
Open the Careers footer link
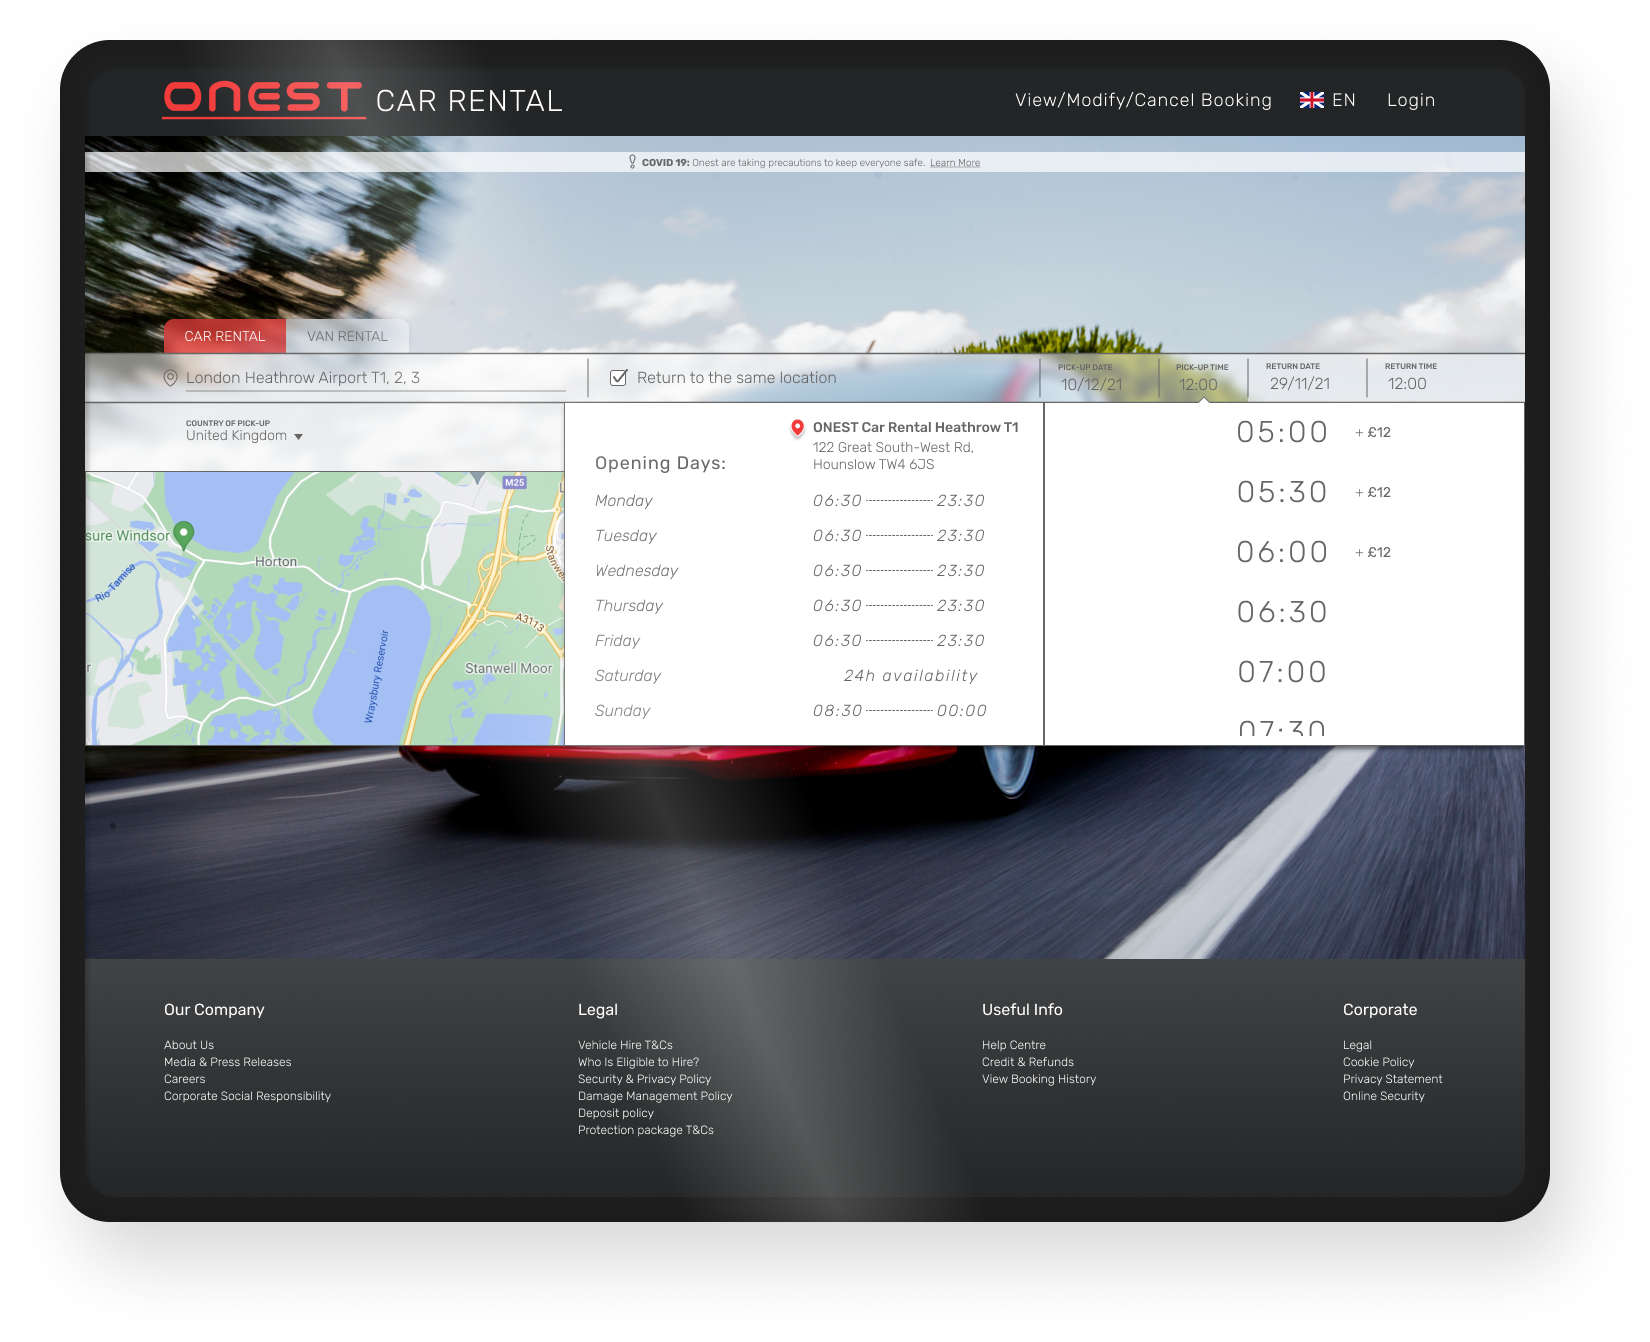coord(185,1079)
